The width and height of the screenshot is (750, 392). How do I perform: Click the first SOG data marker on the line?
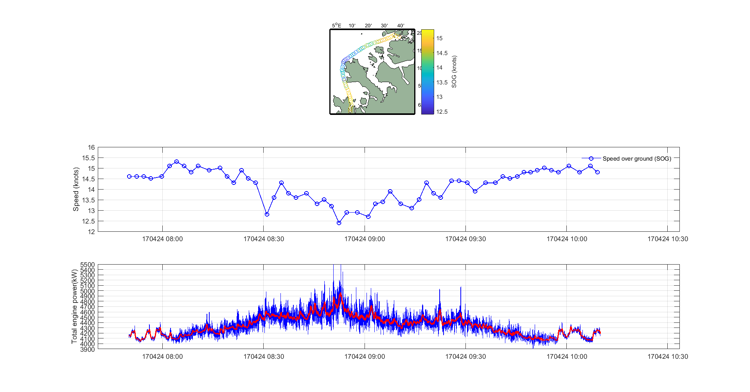(129, 176)
